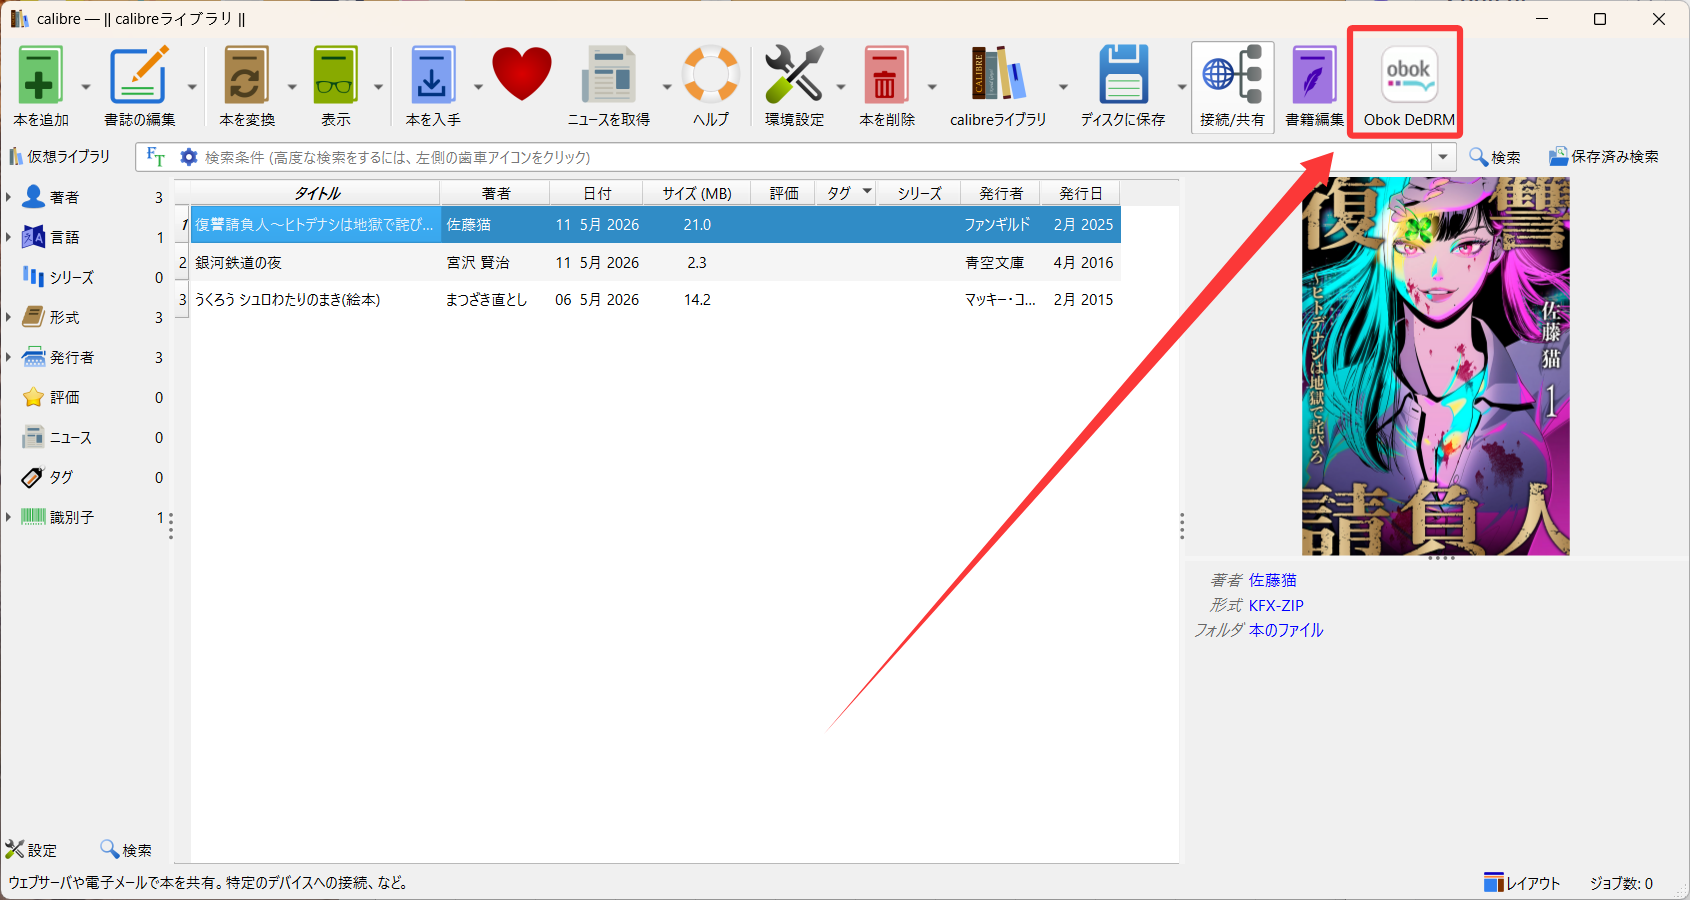Click the book cover thumbnail
The image size is (1690, 900).
pyautogui.click(x=1435, y=366)
